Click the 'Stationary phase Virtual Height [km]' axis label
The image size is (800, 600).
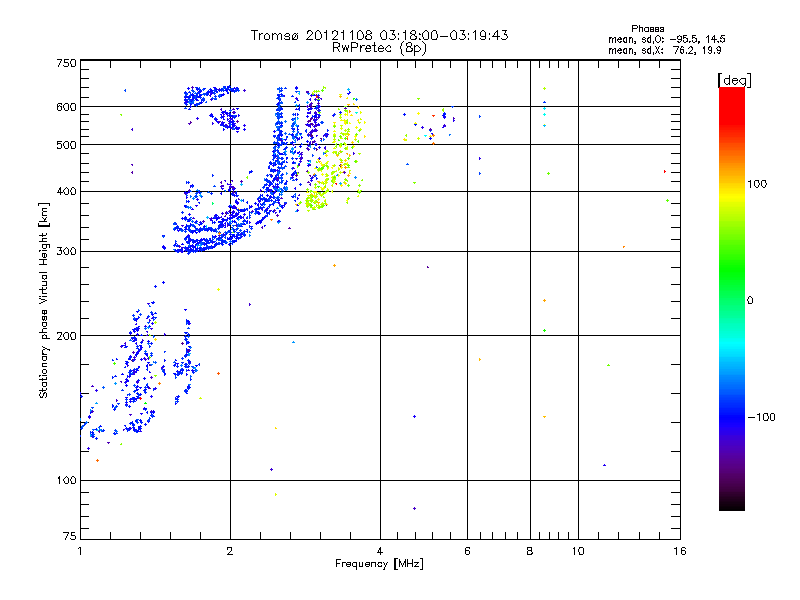(44, 300)
